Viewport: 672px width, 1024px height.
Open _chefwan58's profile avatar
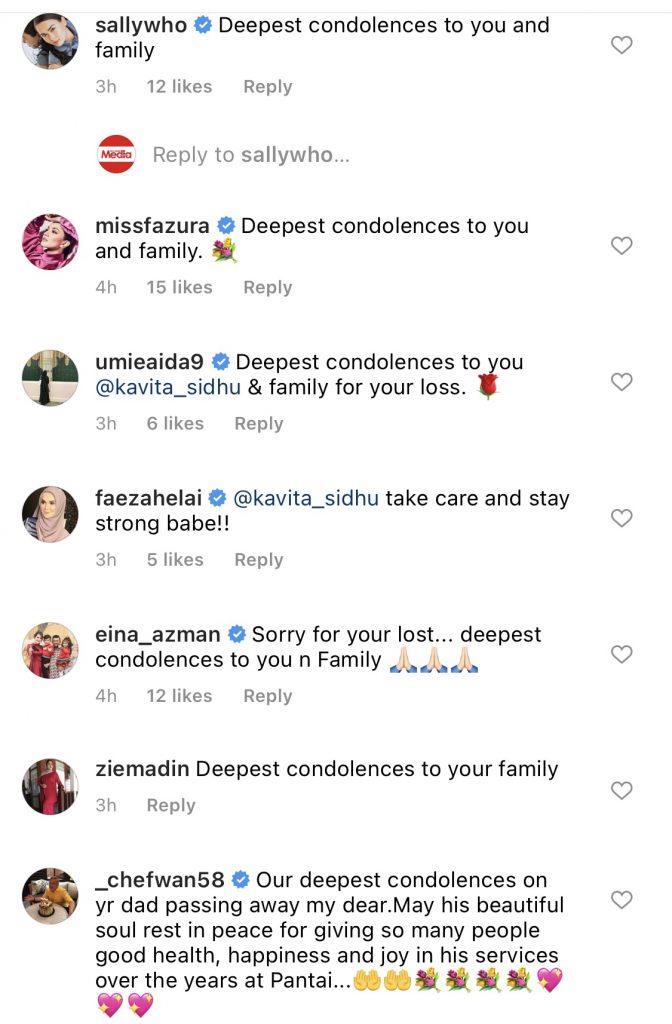click(x=50, y=896)
